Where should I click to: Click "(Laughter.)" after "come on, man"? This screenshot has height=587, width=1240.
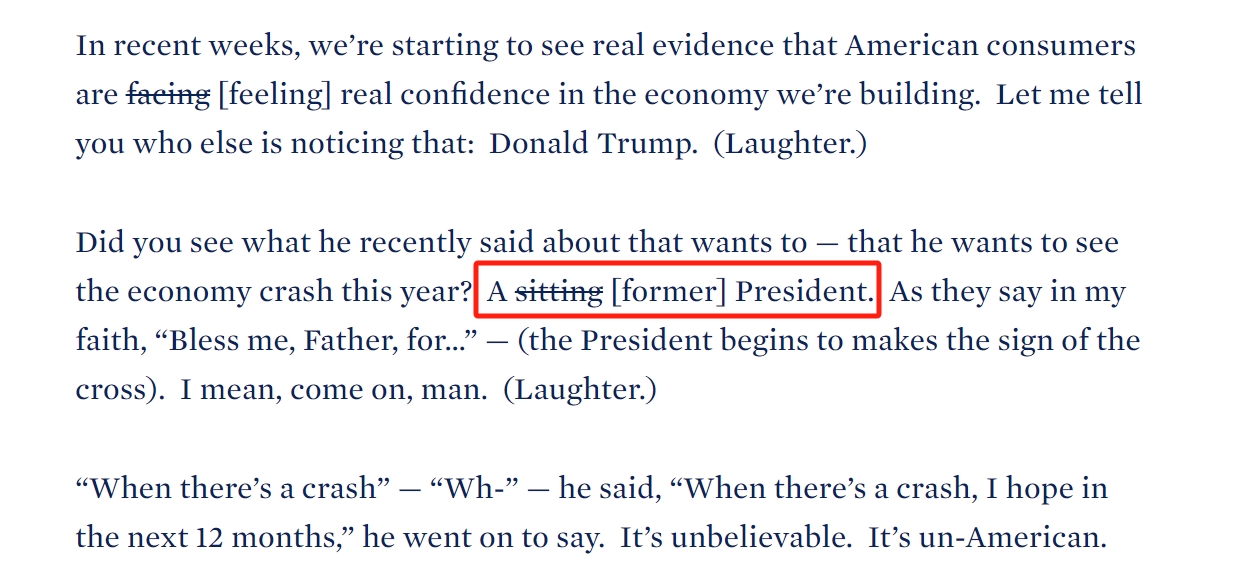579,390
